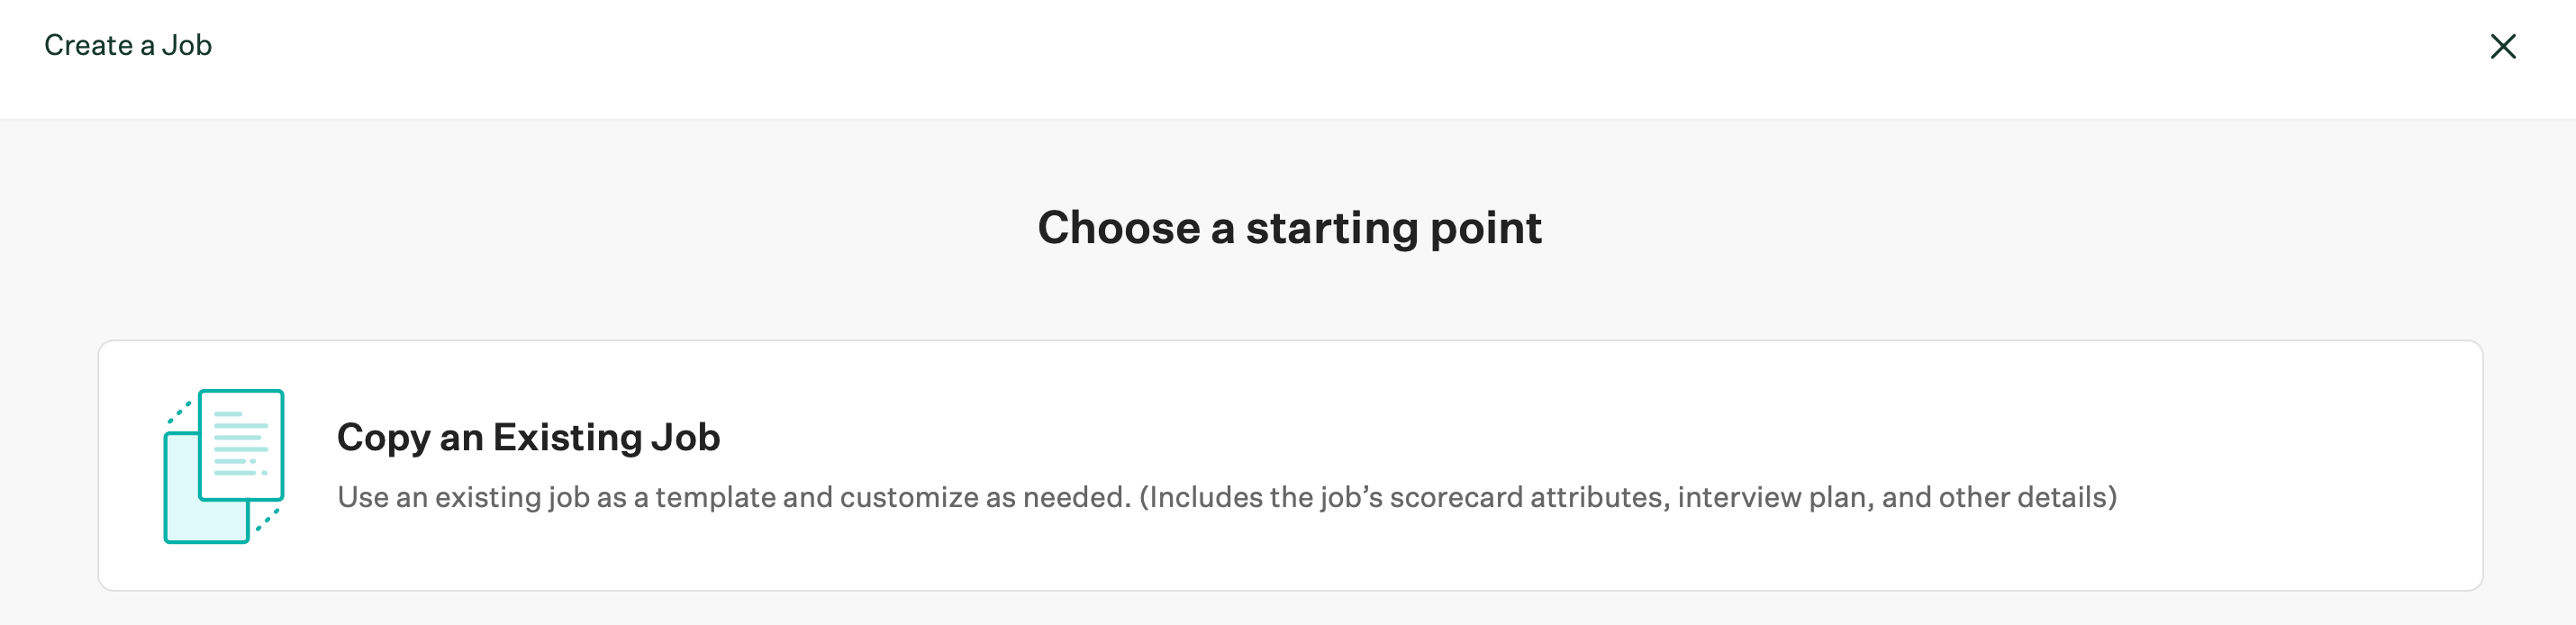Click the Choose a starting point heading
Screen dimensions: 2576x625
(x=1288, y=228)
